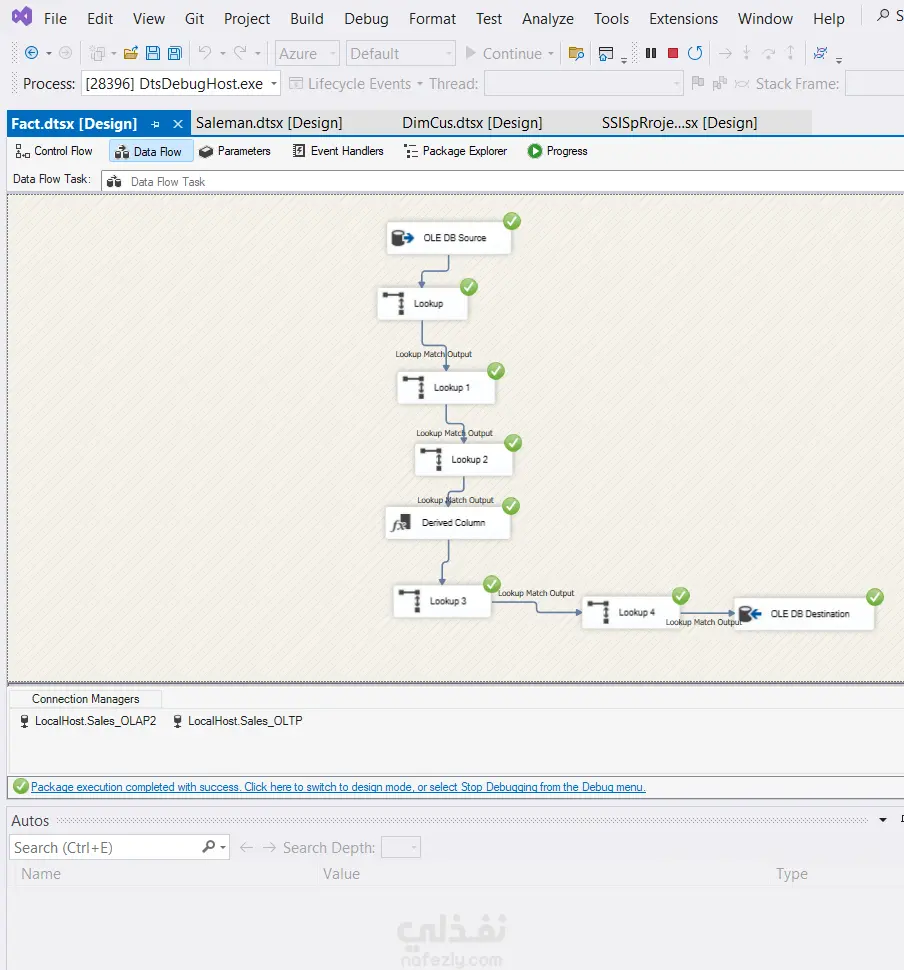904x970 pixels.
Task: Open the Default platform dropdown
Action: (x=401, y=54)
